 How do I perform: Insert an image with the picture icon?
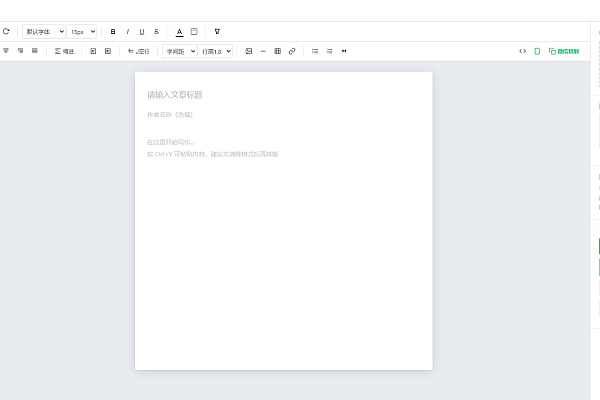tap(249, 51)
